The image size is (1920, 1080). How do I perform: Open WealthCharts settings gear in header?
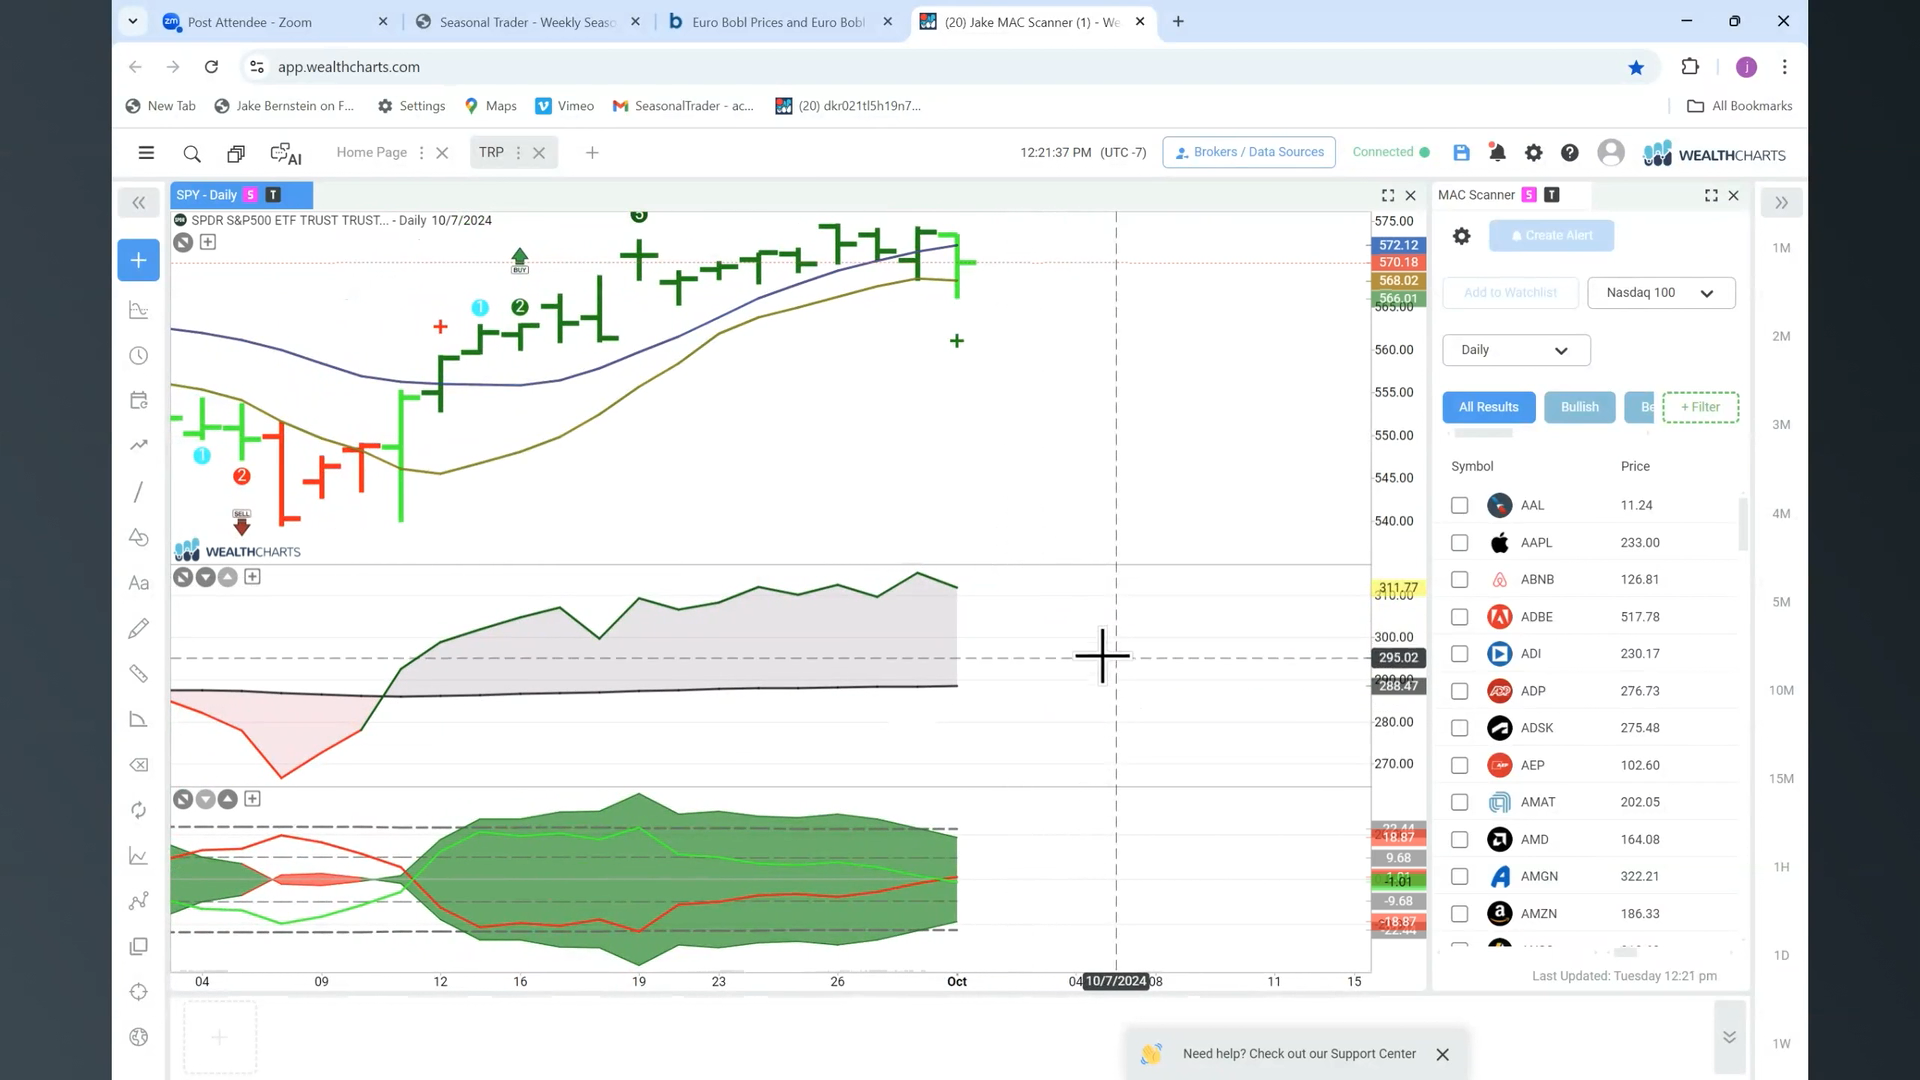[1533, 152]
